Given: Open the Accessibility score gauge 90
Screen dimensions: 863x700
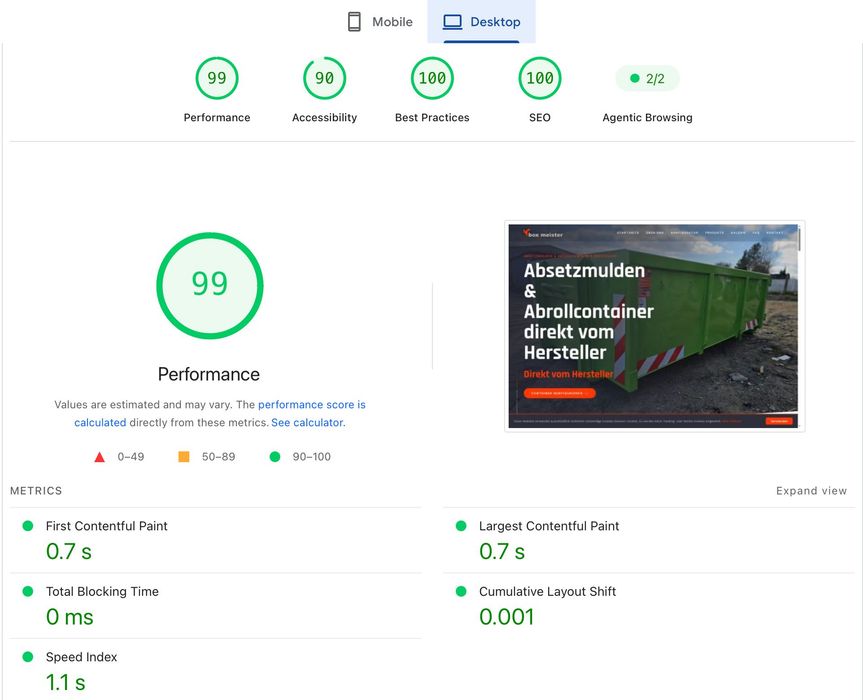Looking at the screenshot, I should pyautogui.click(x=325, y=78).
